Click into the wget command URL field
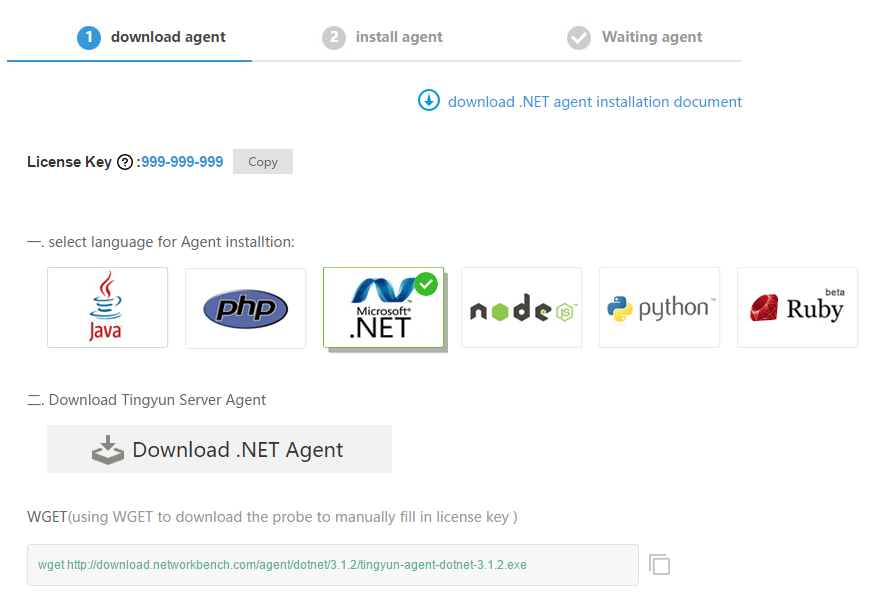869x610 pixels. pyautogui.click(x=332, y=565)
